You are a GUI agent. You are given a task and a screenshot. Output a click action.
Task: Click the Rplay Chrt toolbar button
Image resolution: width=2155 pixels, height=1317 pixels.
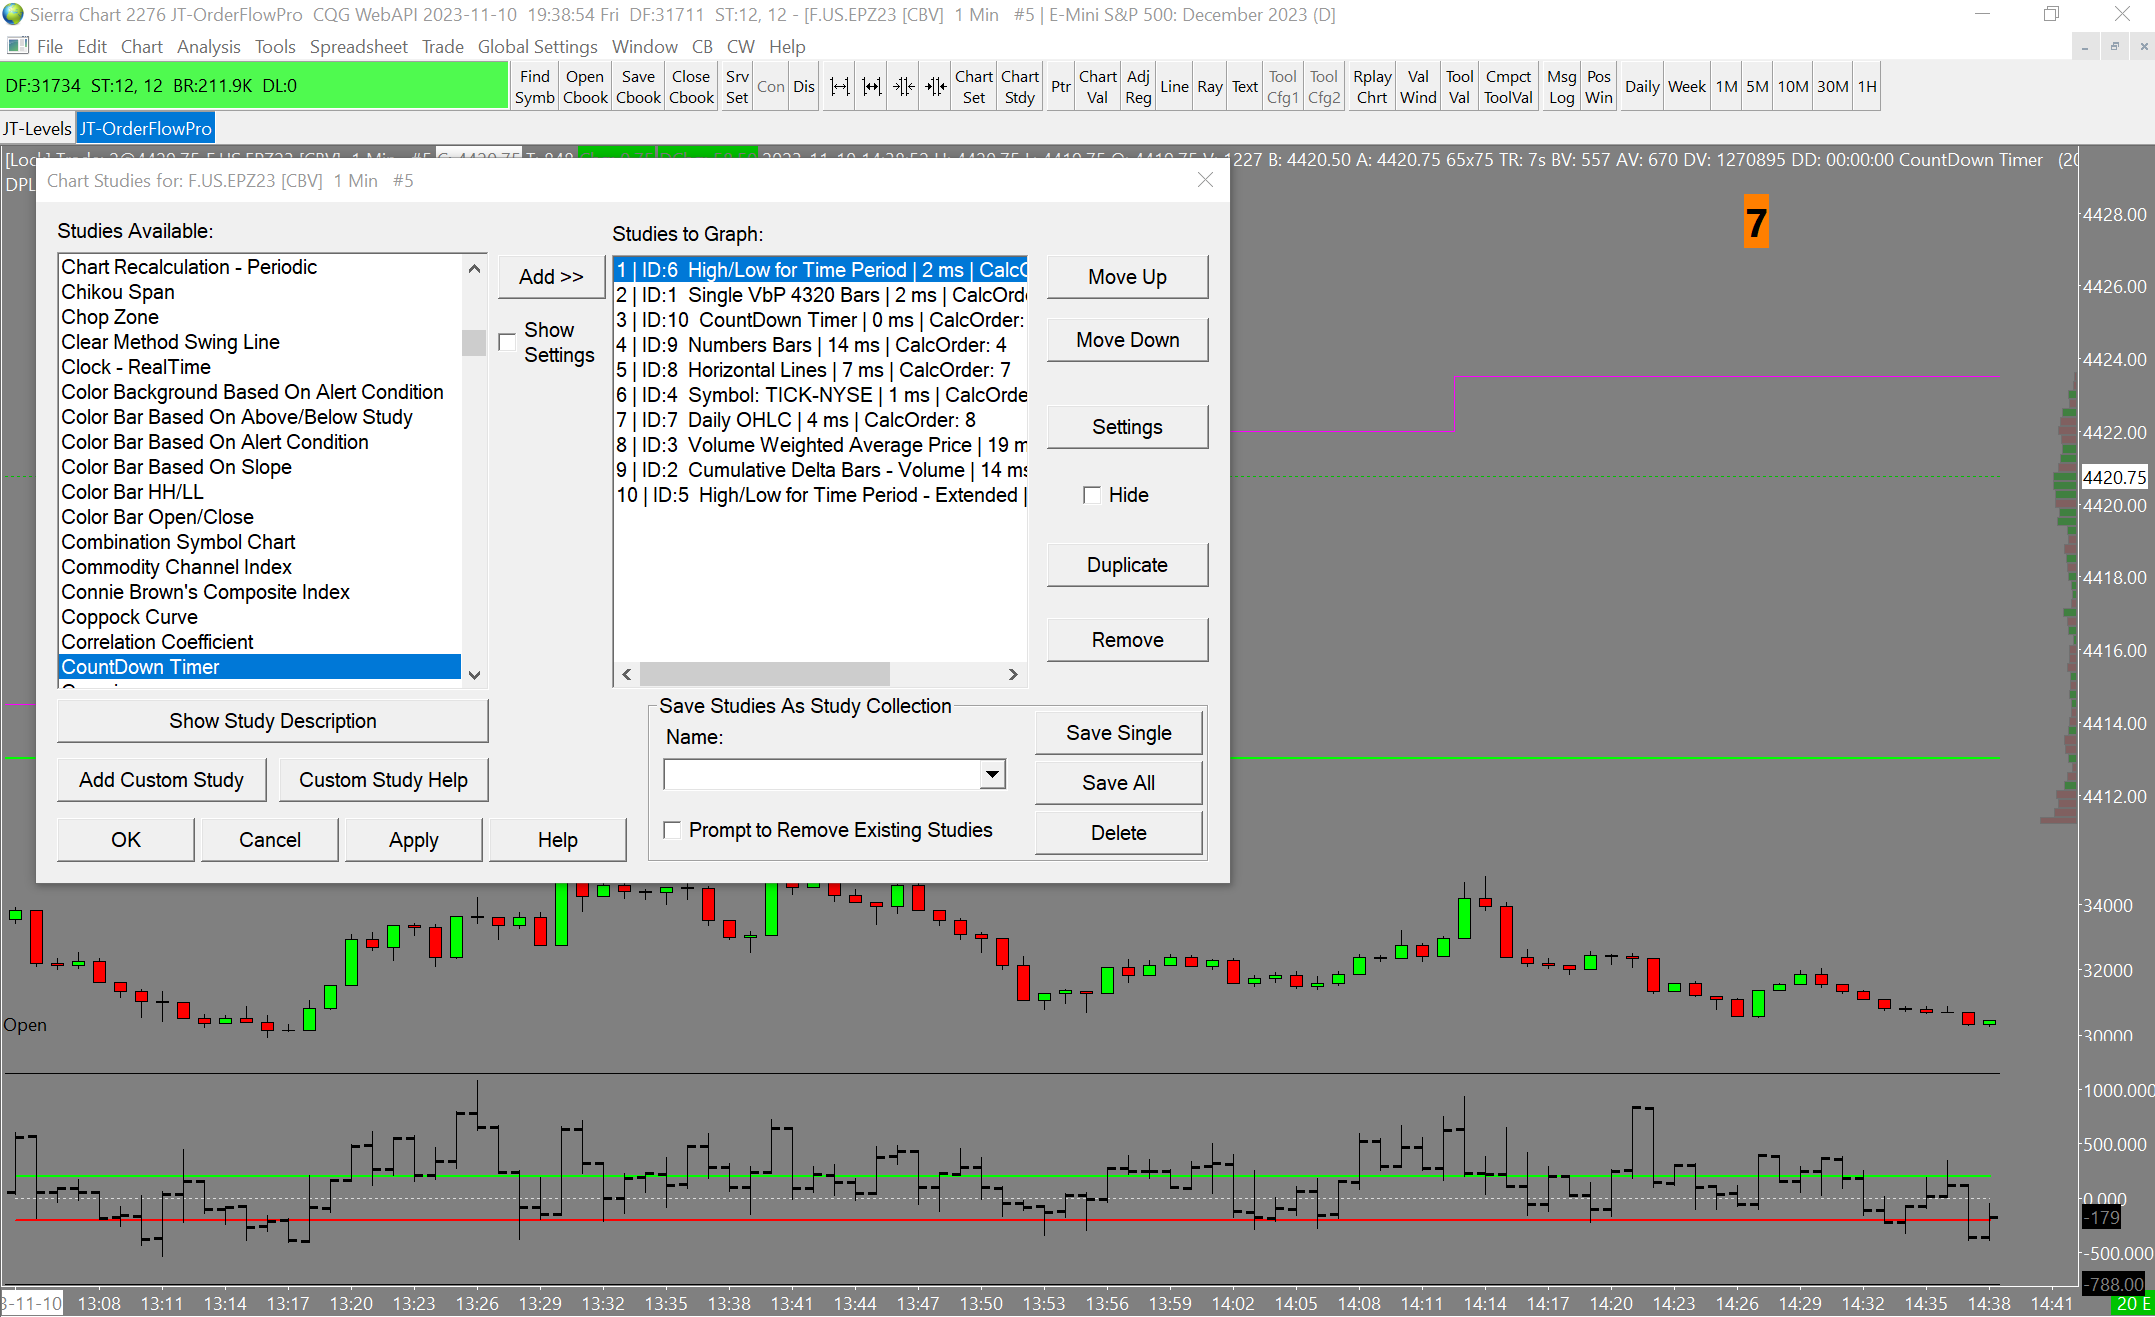(1372, 87)
